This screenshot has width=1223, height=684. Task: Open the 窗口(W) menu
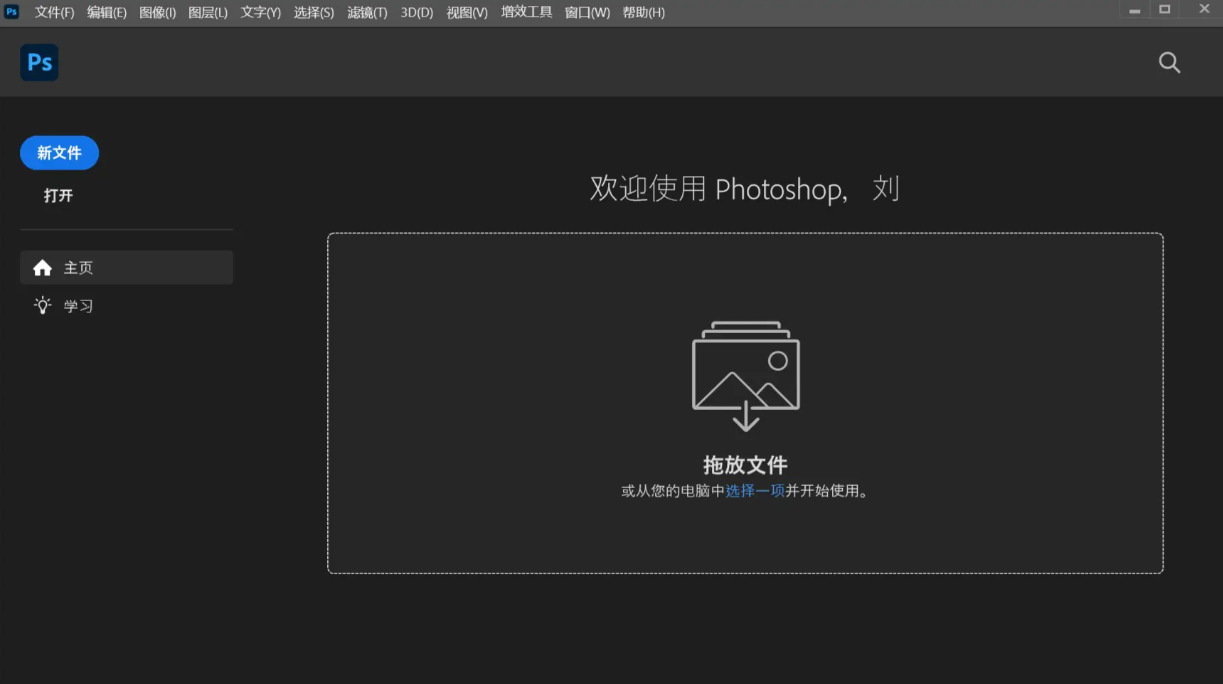pos(587,13)
